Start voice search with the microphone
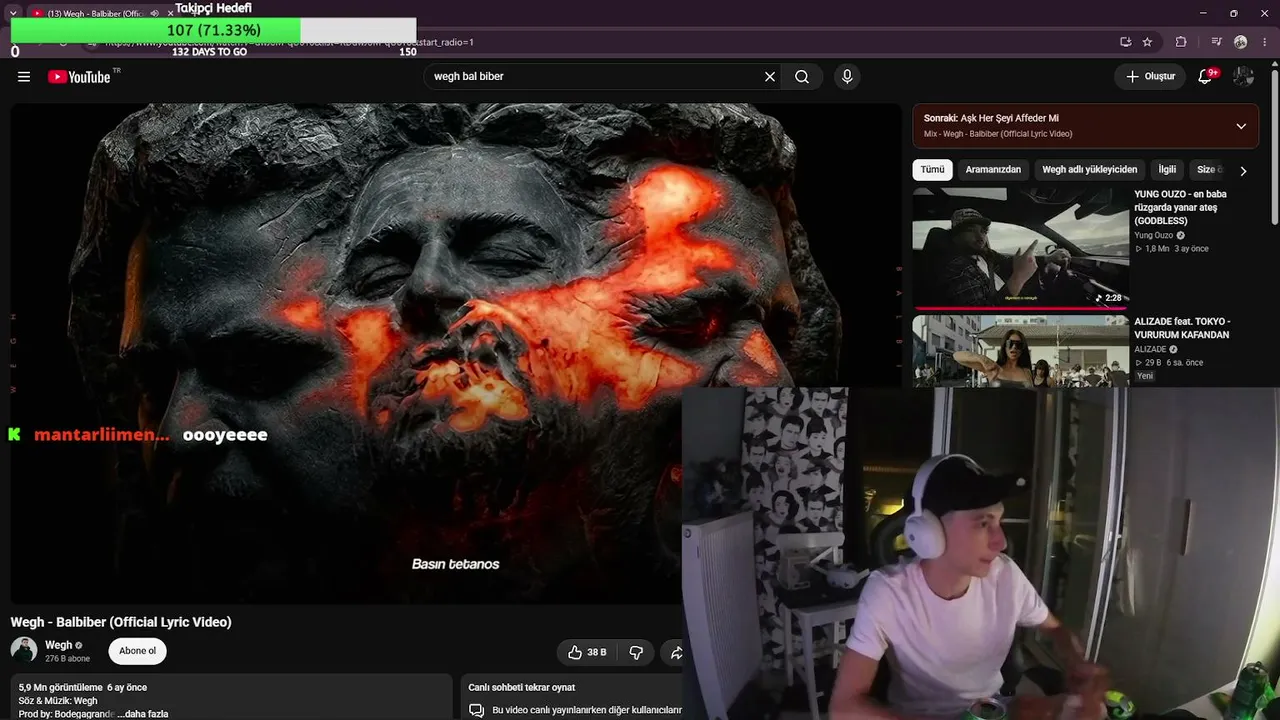The image size is (1280, 720). (847, 77)
